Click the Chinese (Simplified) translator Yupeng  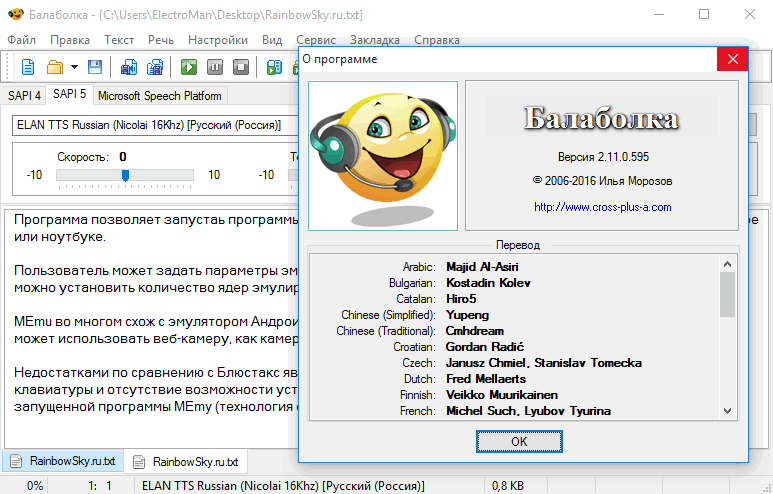[x=467, y=315]
